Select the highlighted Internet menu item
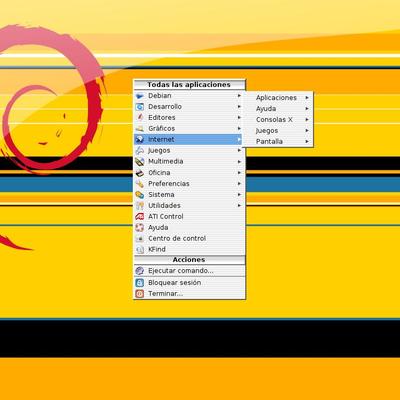 (x=189, y=139)
